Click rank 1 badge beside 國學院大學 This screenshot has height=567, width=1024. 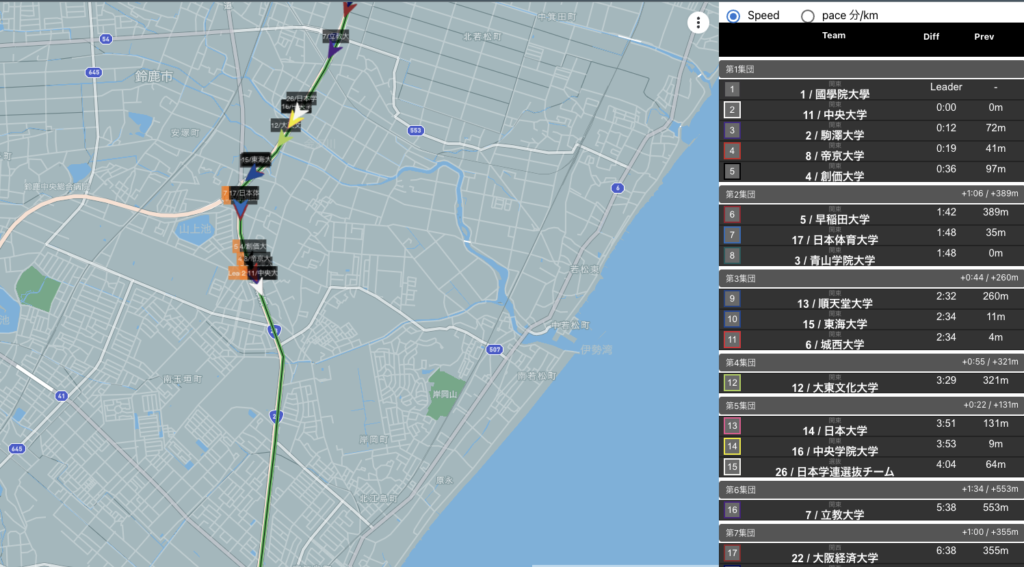coord(733,89)
